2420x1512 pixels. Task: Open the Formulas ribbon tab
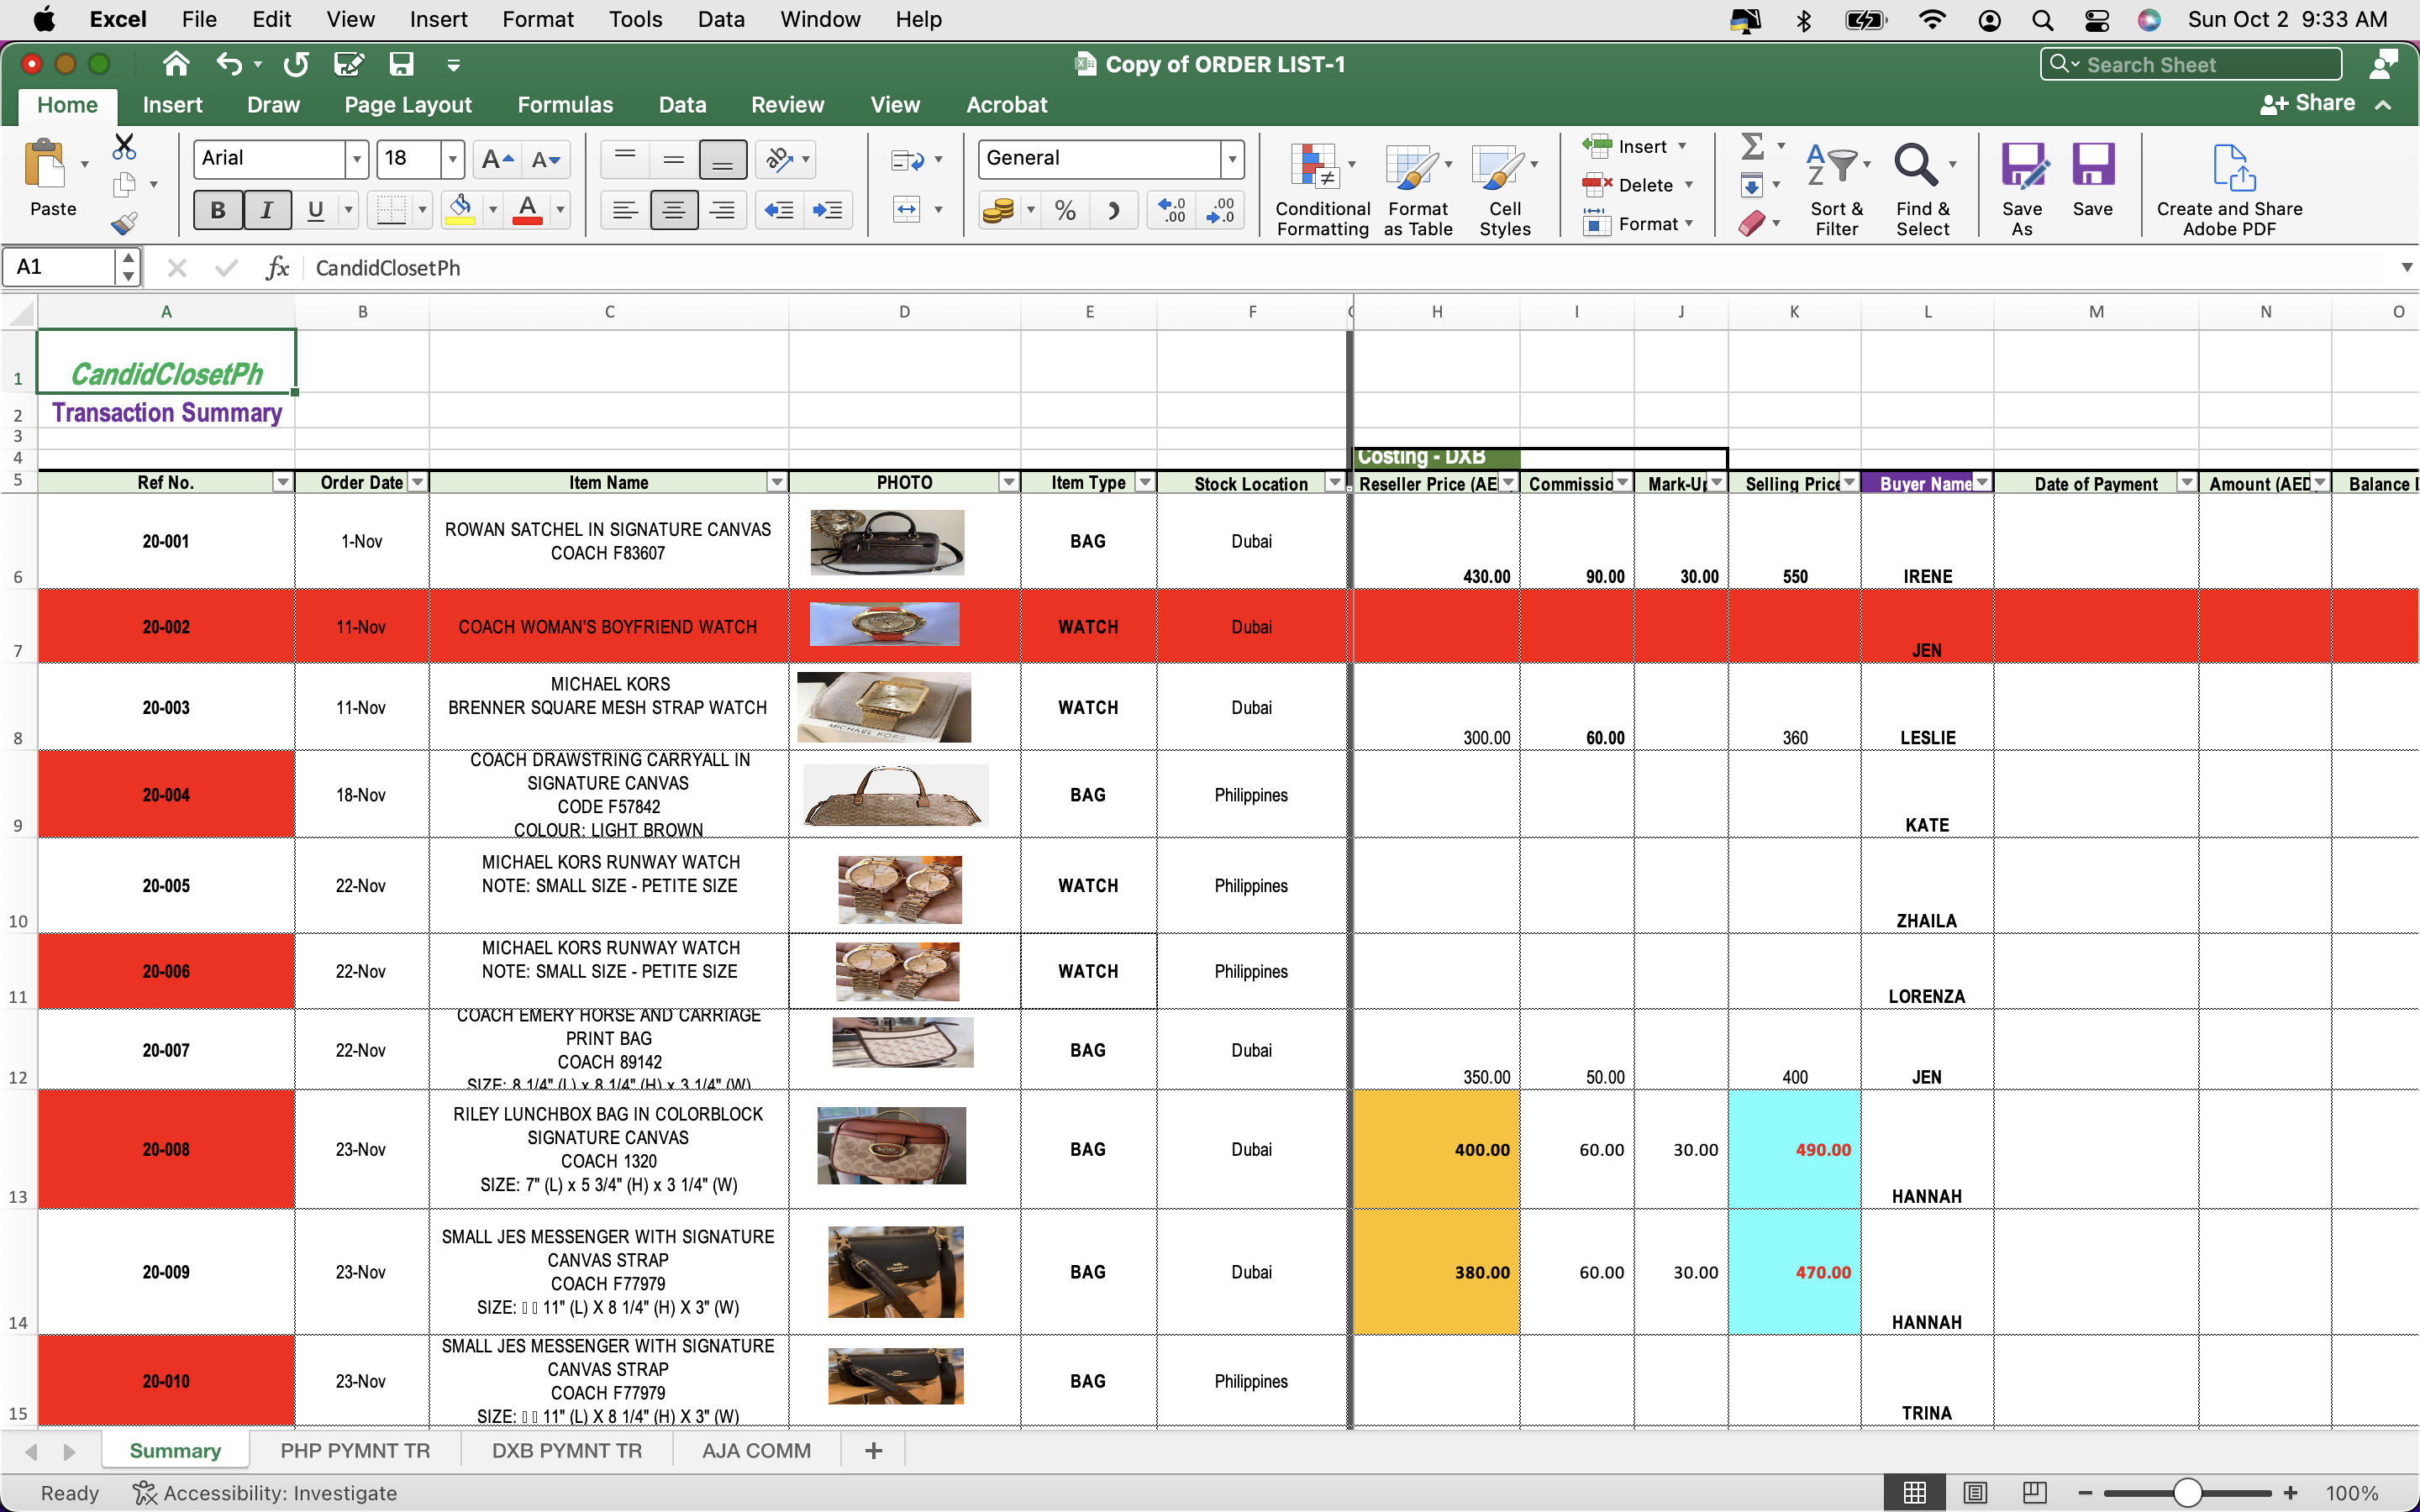[x=565, y=105]
